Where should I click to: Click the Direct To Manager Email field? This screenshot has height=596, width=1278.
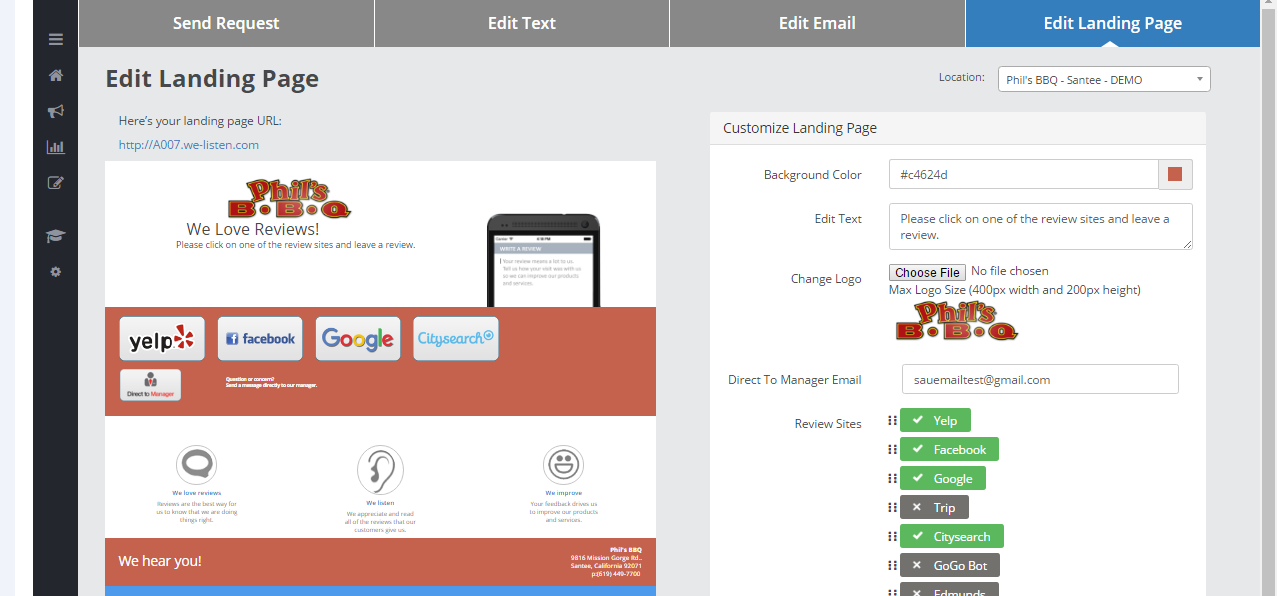click(x=1039, y=380)
